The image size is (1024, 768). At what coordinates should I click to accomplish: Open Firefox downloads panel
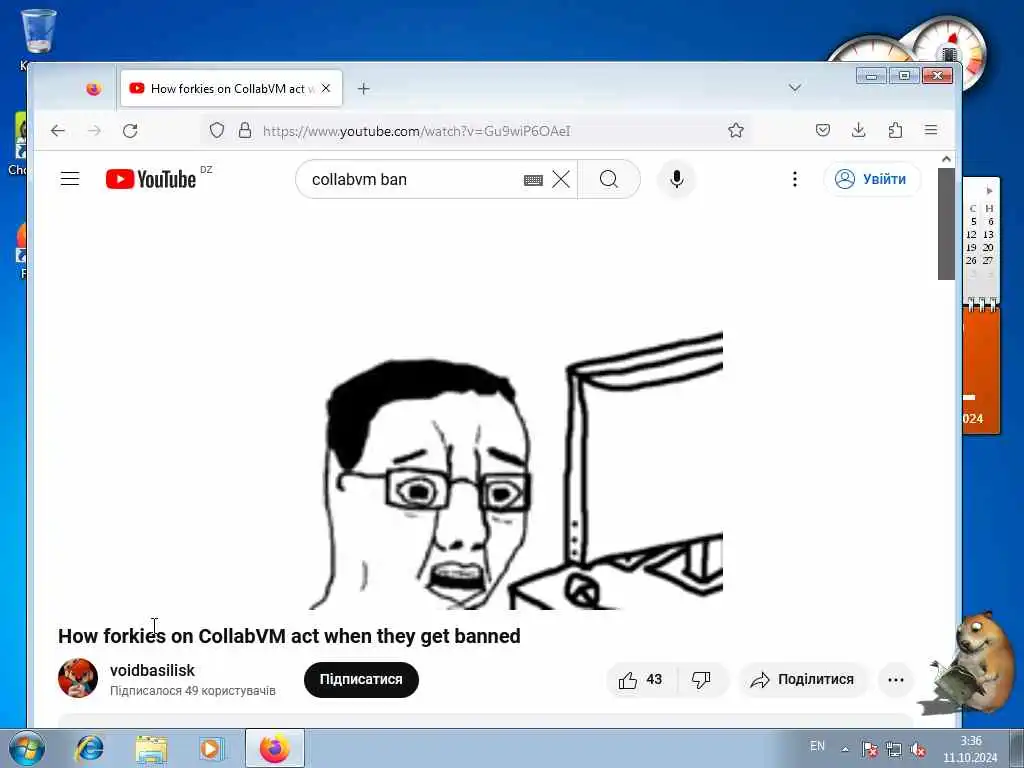pos(859,131)
